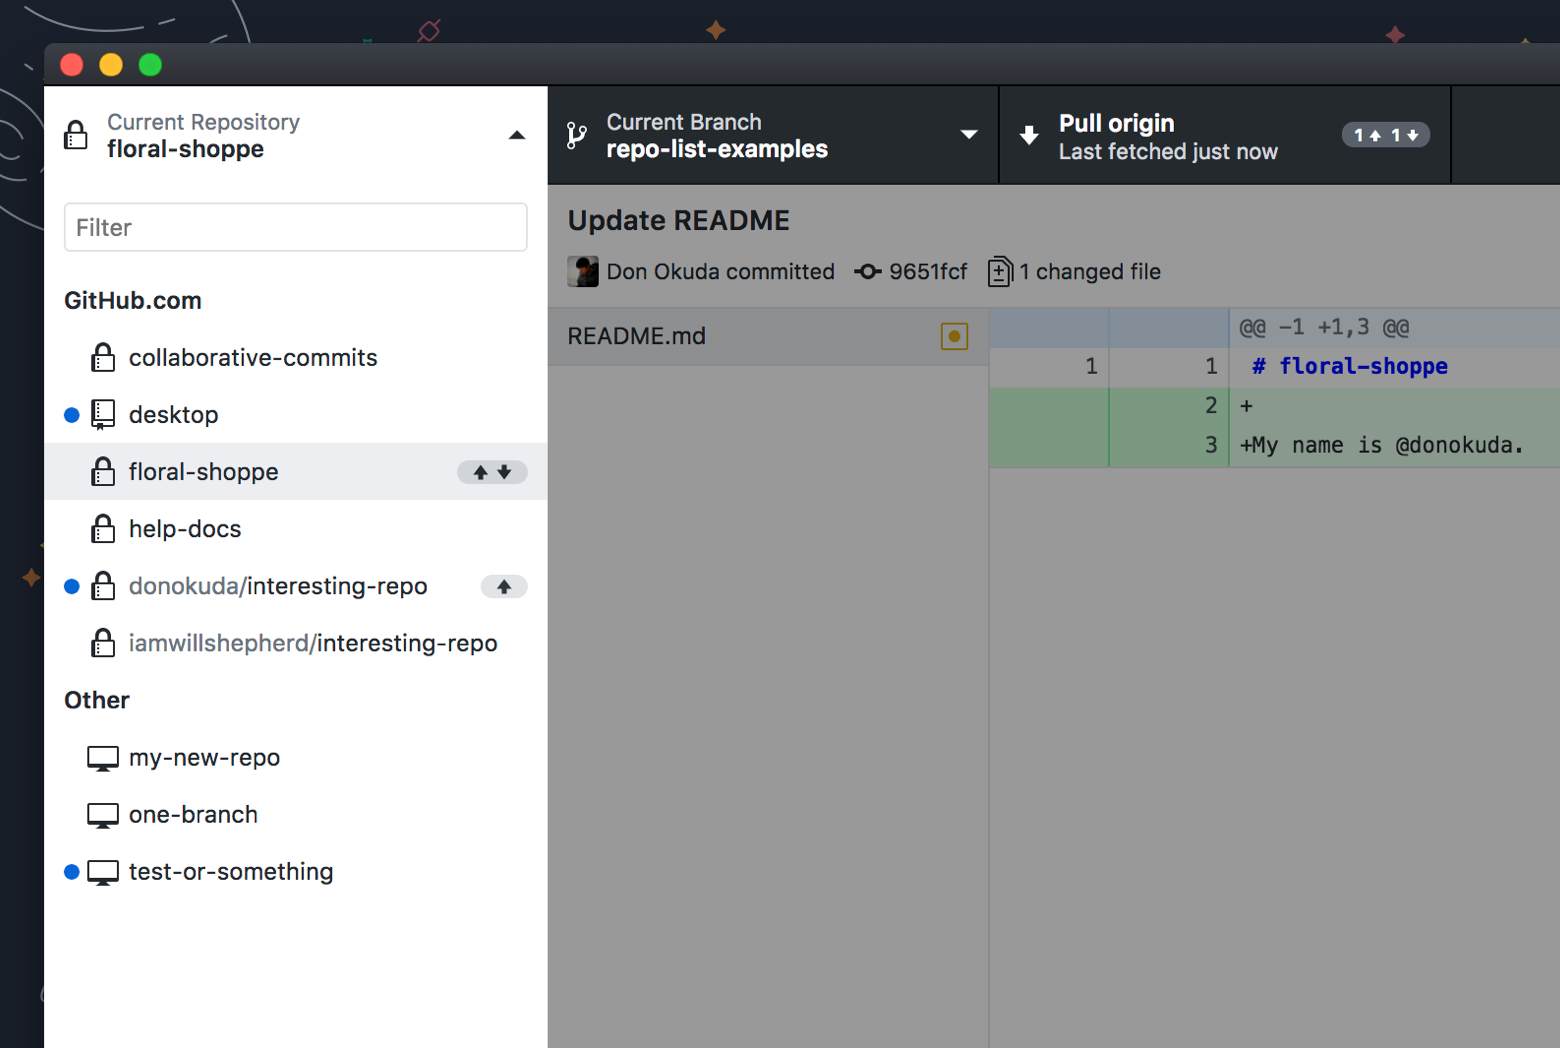The height and width of the screenshot is (1048, 1560).
Task: Click computer icon beside test-or-something
Action: [x=103, y=873]
